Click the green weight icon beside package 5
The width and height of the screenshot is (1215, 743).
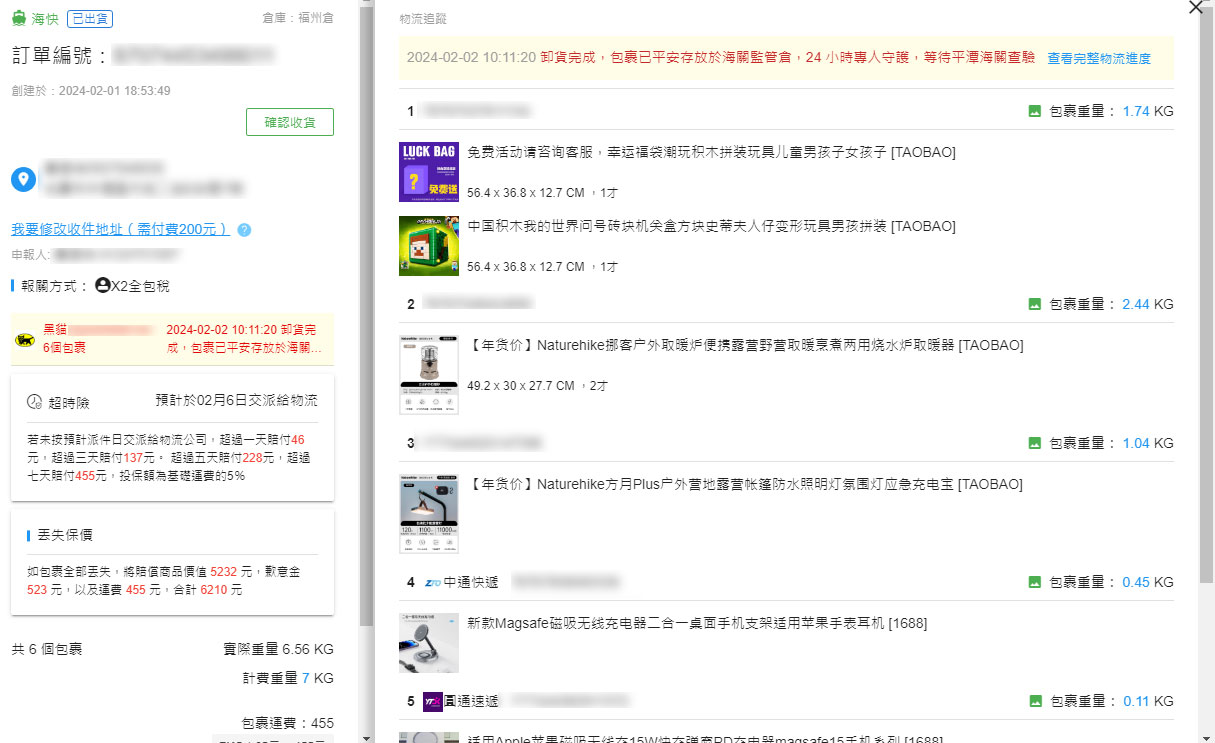click(x=1034, y=701)
